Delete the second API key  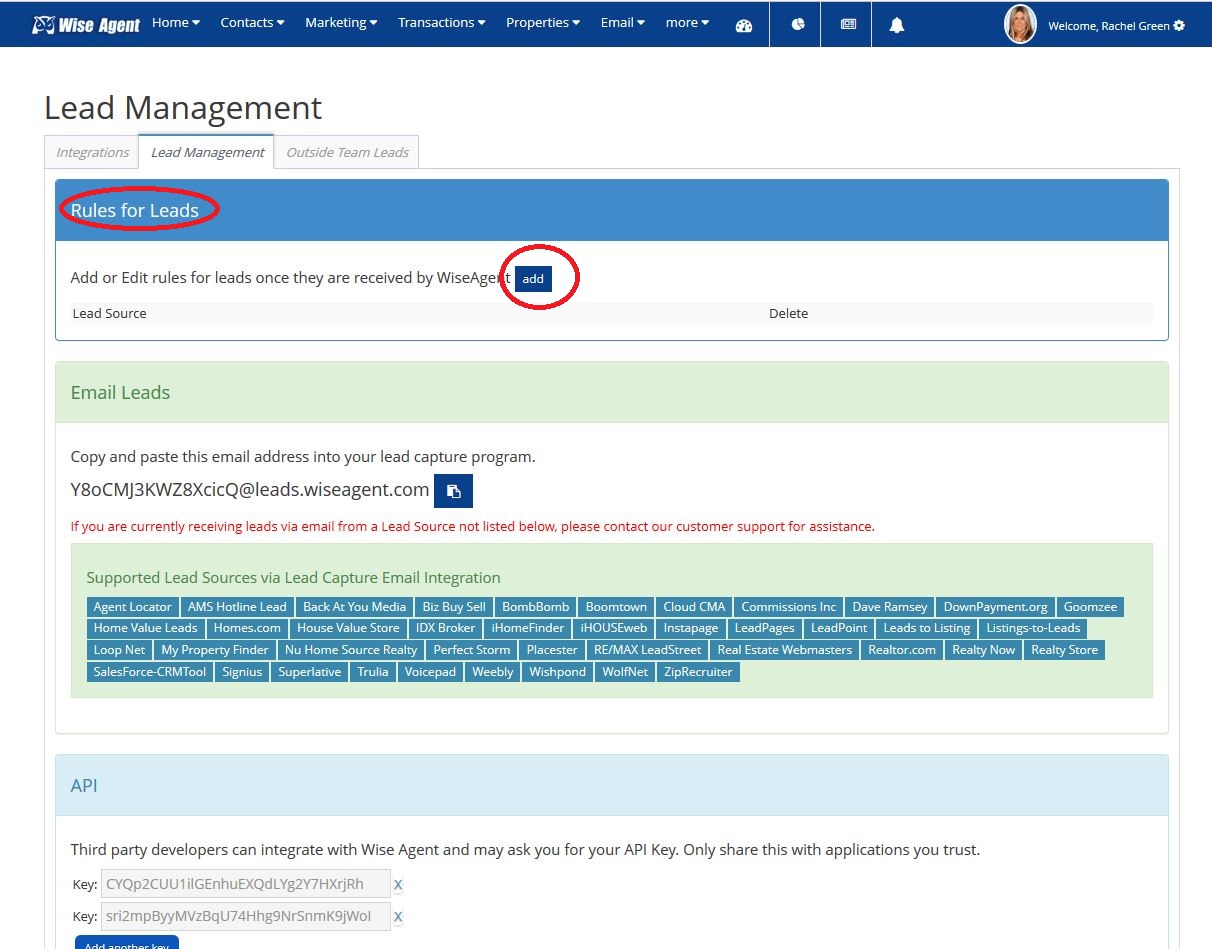coord(398,917)
